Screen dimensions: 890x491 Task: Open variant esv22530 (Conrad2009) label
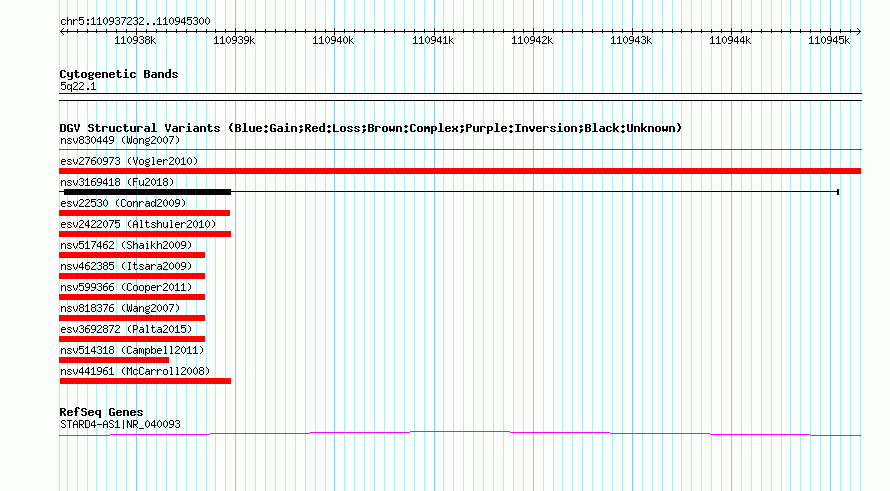[123, 203]
